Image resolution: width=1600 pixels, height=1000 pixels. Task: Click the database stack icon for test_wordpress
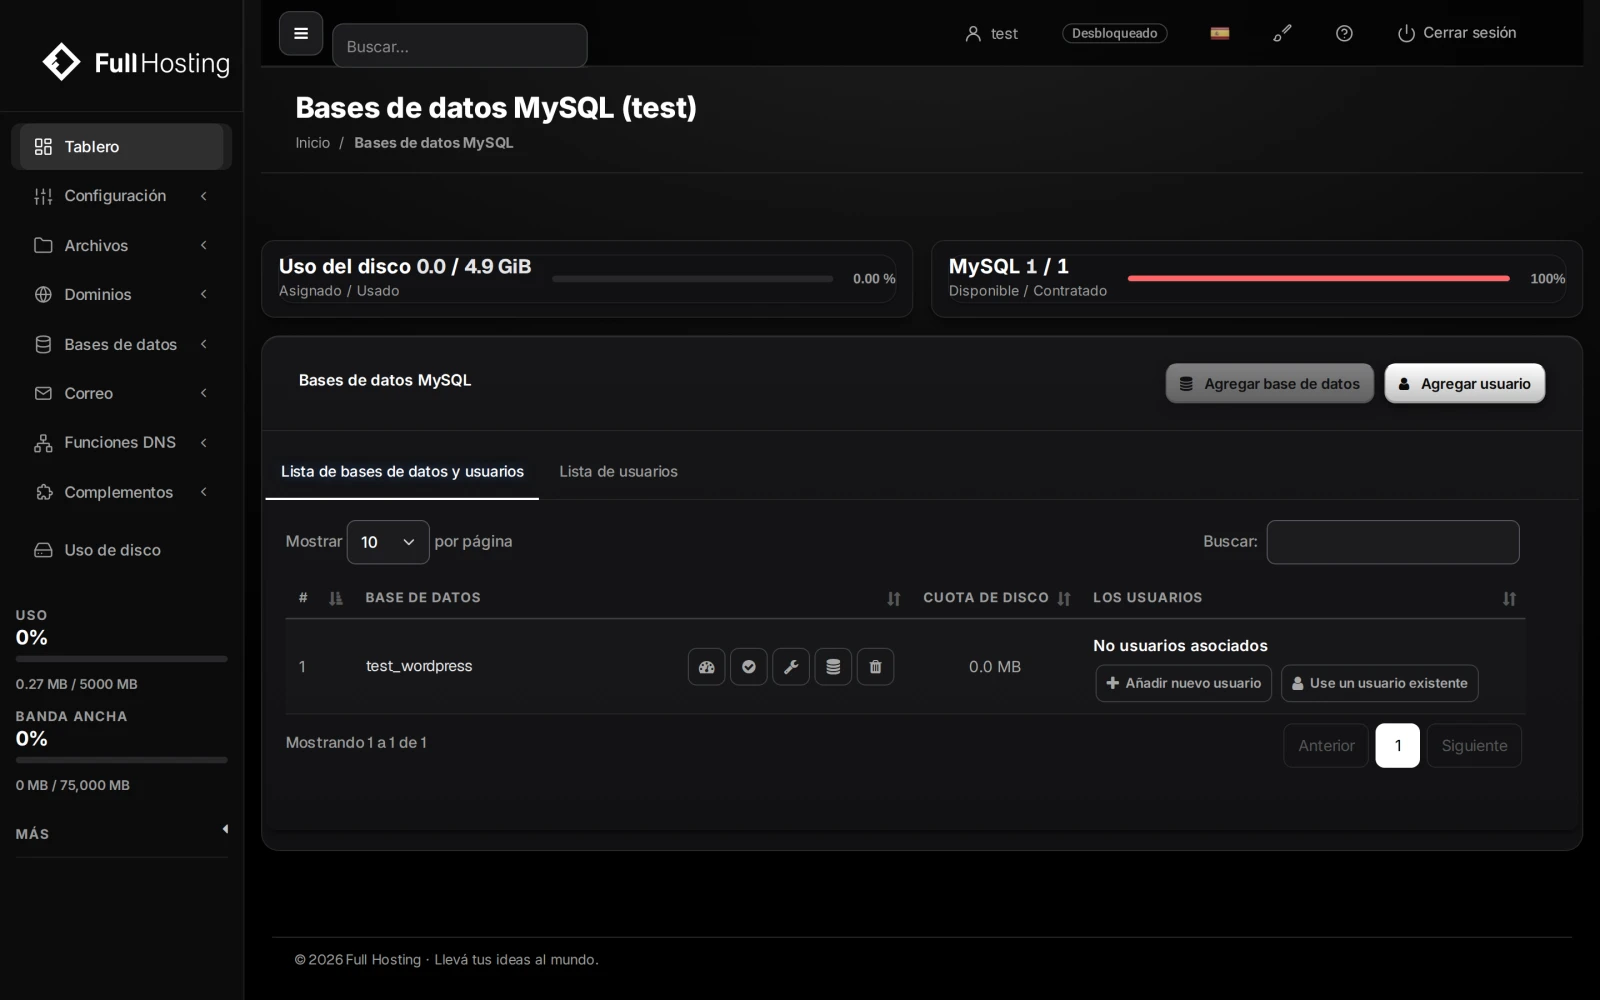point(833,667)
